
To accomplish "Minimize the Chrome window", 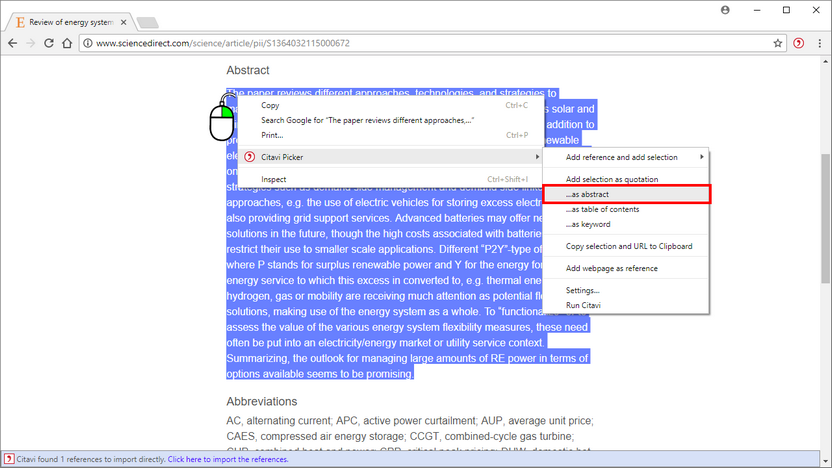I will point(757,10).
